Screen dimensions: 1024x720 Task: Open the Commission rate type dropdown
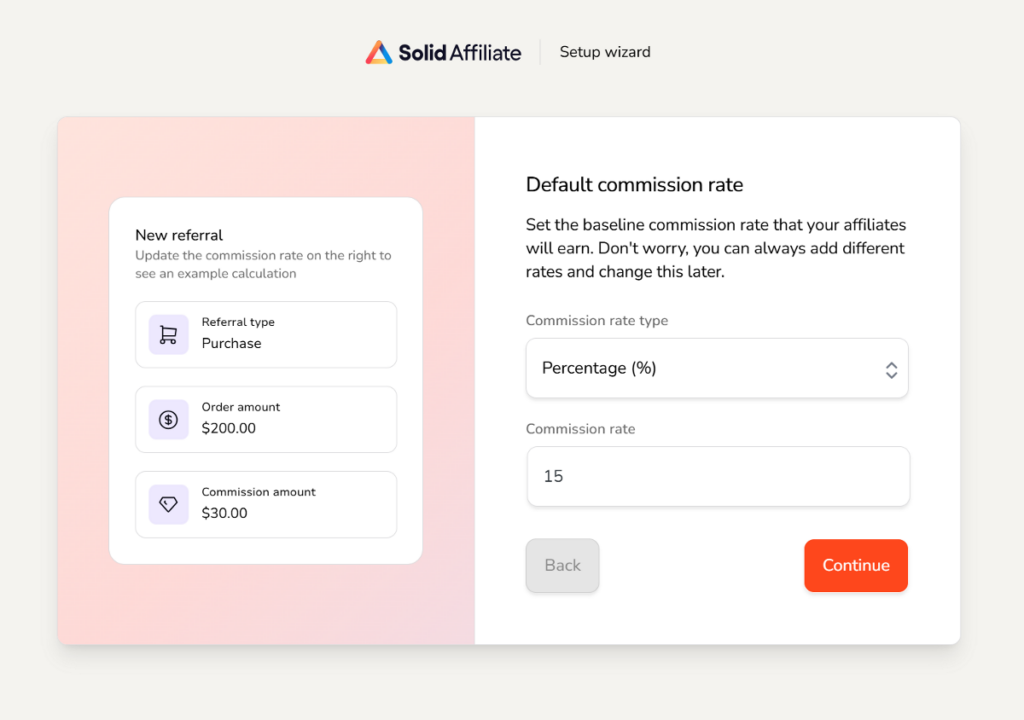click(717, 368)
